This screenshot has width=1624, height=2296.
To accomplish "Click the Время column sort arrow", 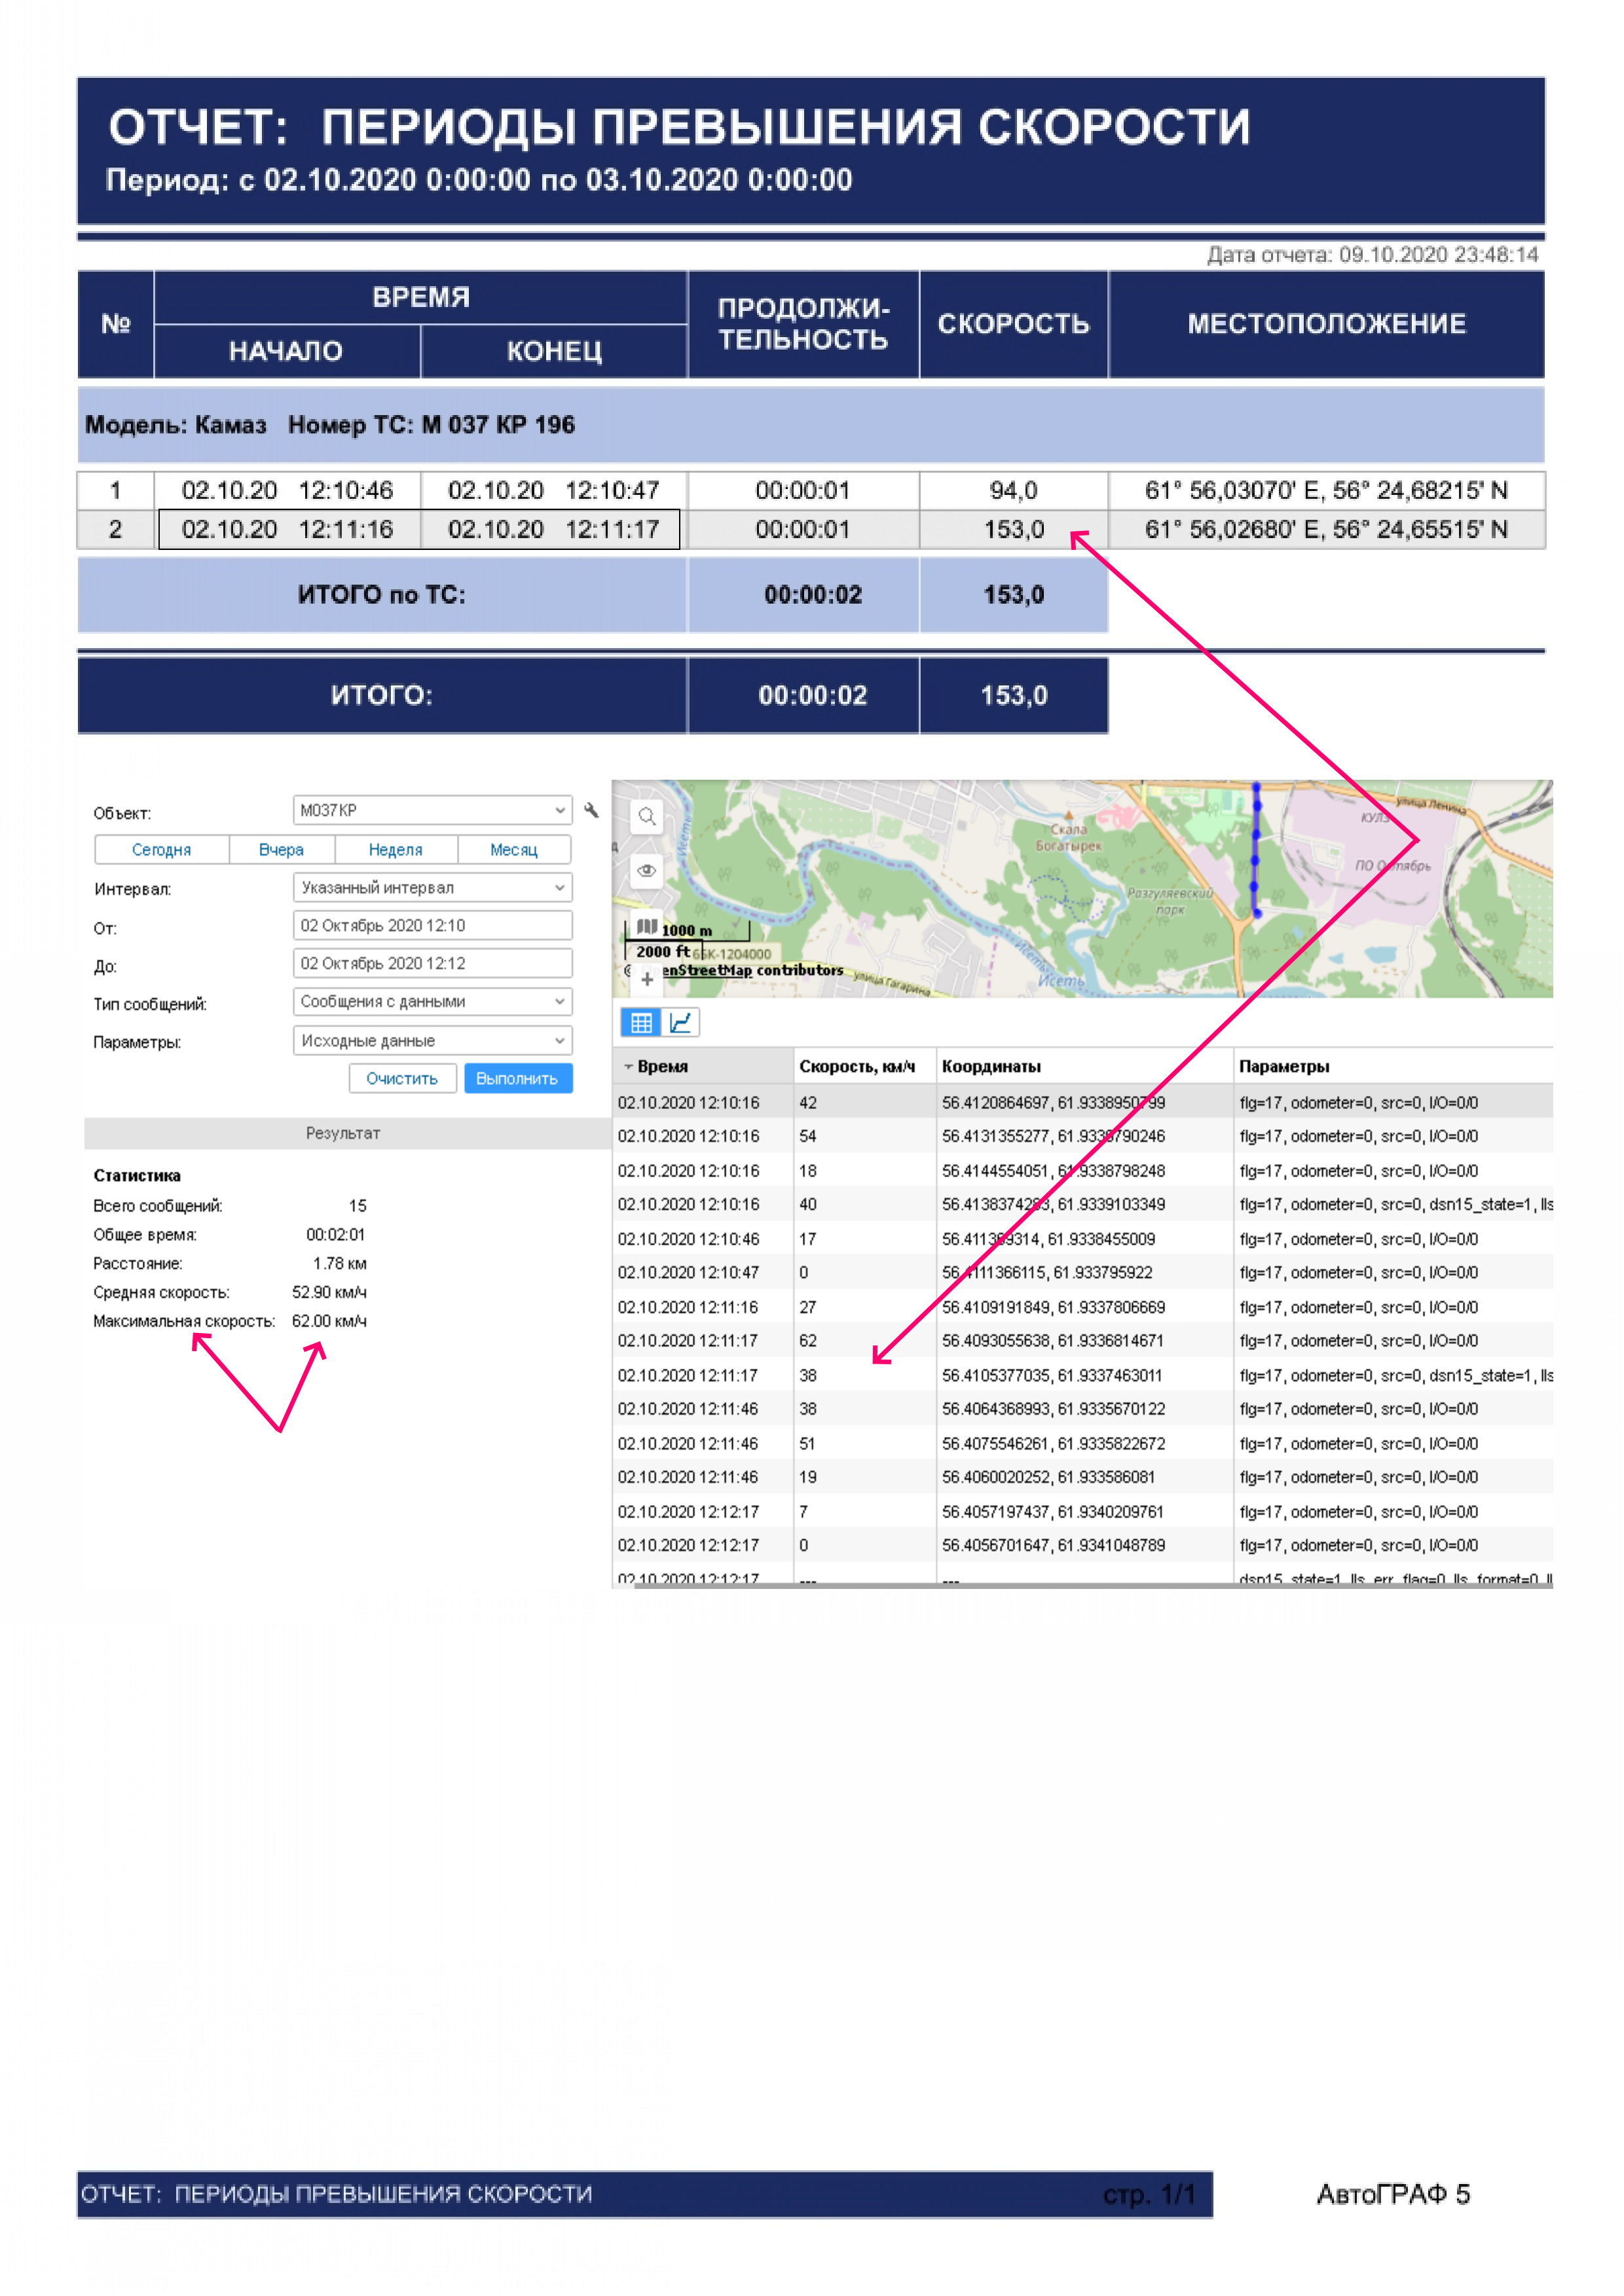I will (628, 1067).
